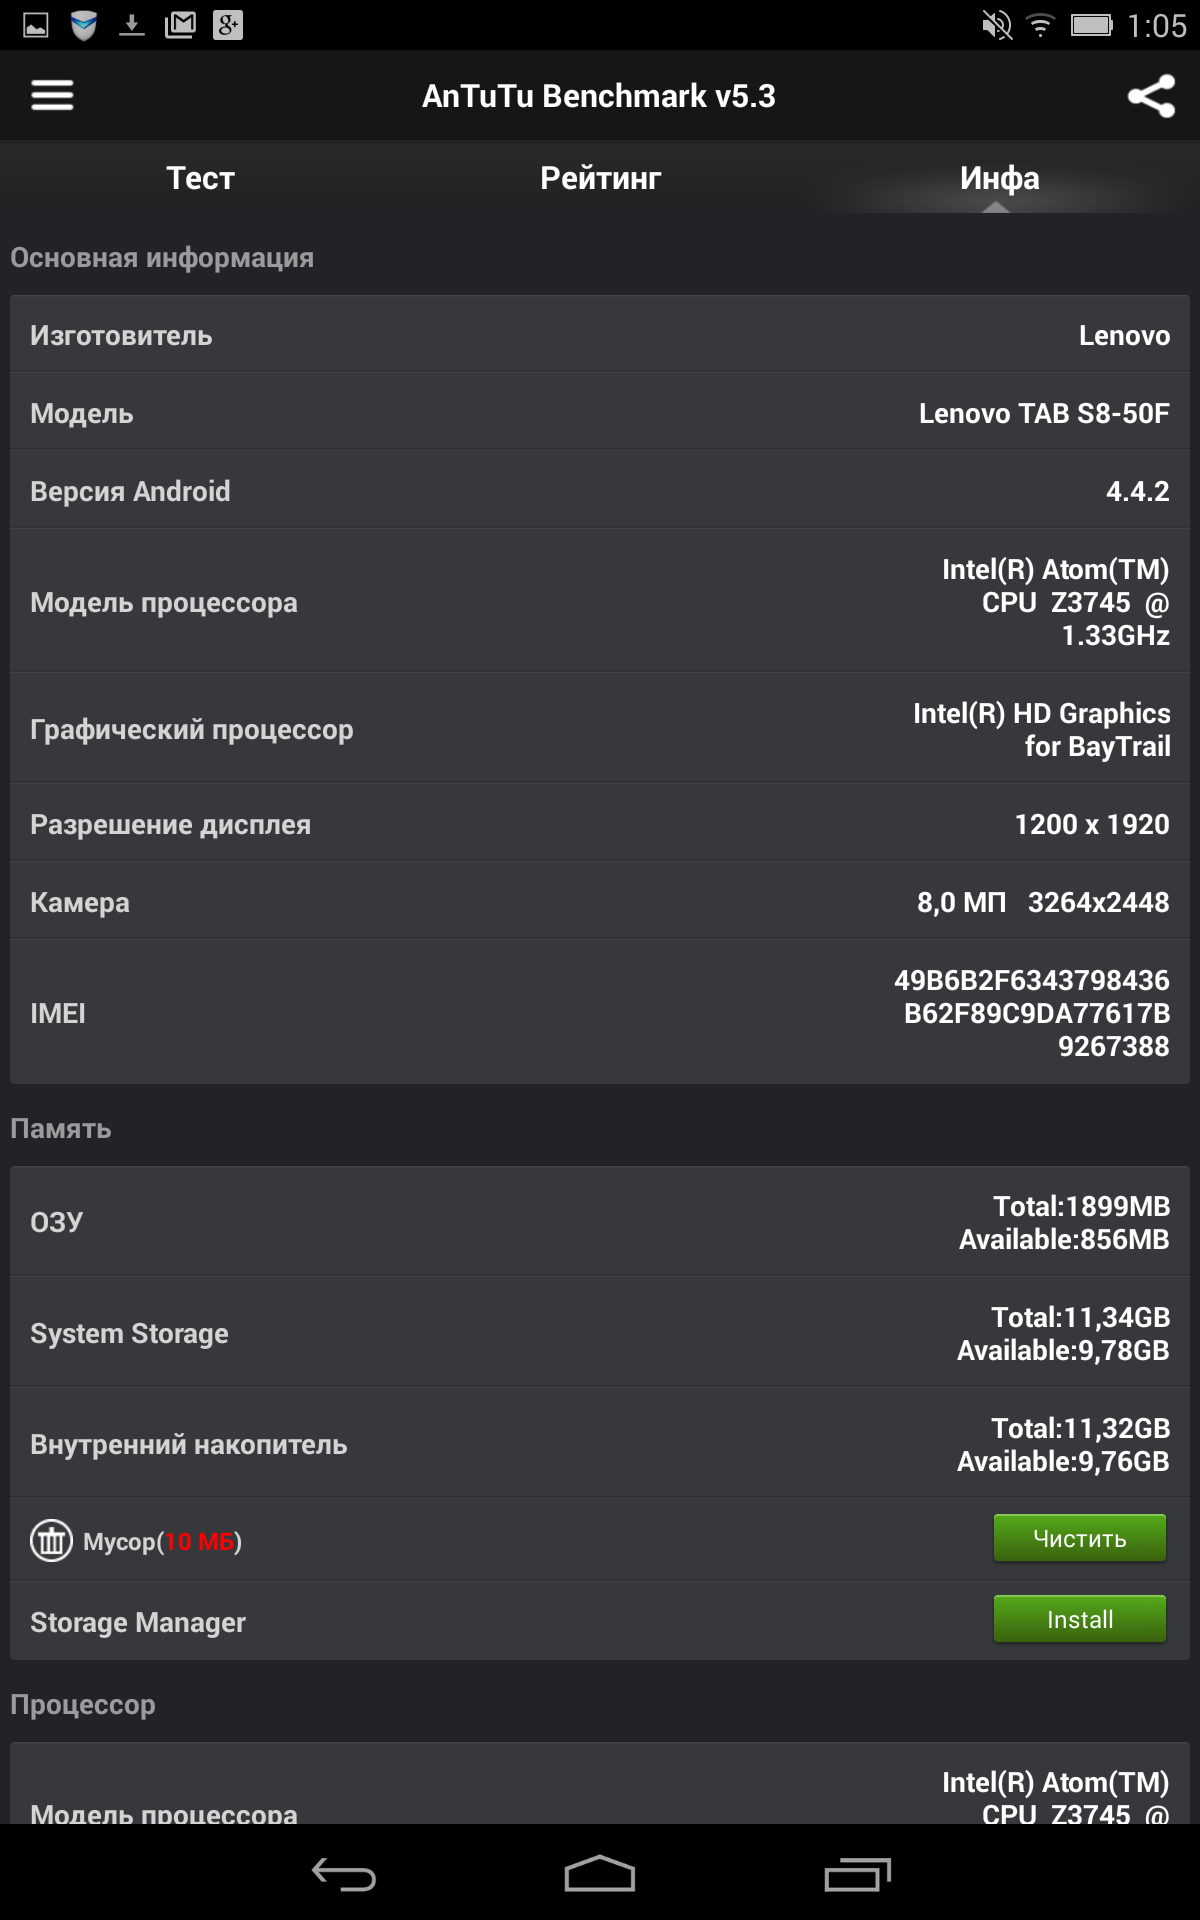Image resolution: width=1200 pixels, height=1920 pixels.
Task: Tap the muted sound status icon
Action: click(997, 25)
